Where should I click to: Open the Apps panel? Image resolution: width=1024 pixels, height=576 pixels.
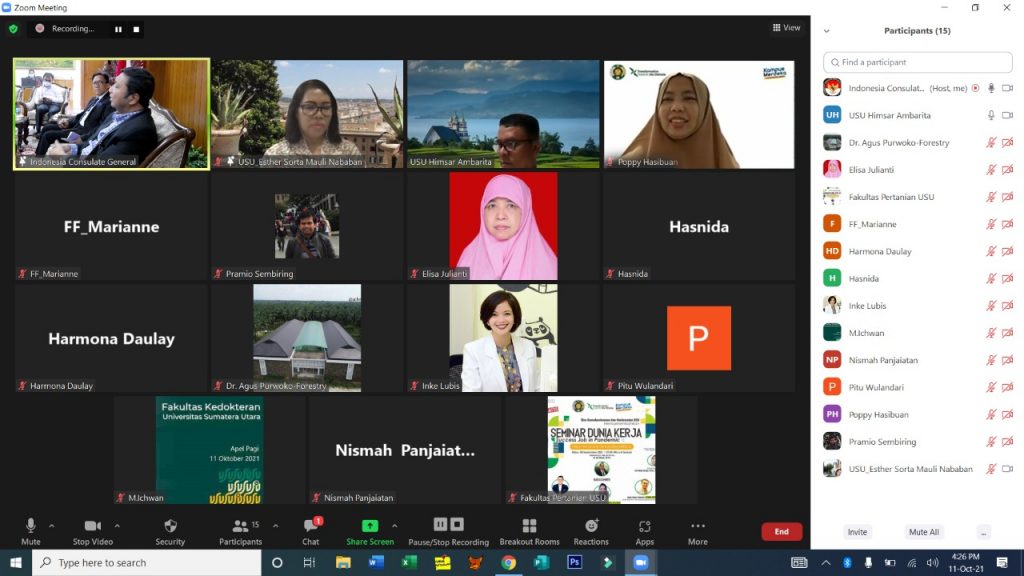click(645, 527)
